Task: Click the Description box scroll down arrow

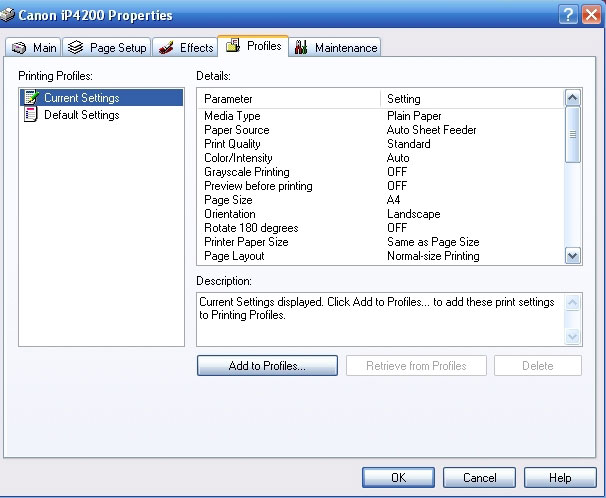Action: coord(572,336)
